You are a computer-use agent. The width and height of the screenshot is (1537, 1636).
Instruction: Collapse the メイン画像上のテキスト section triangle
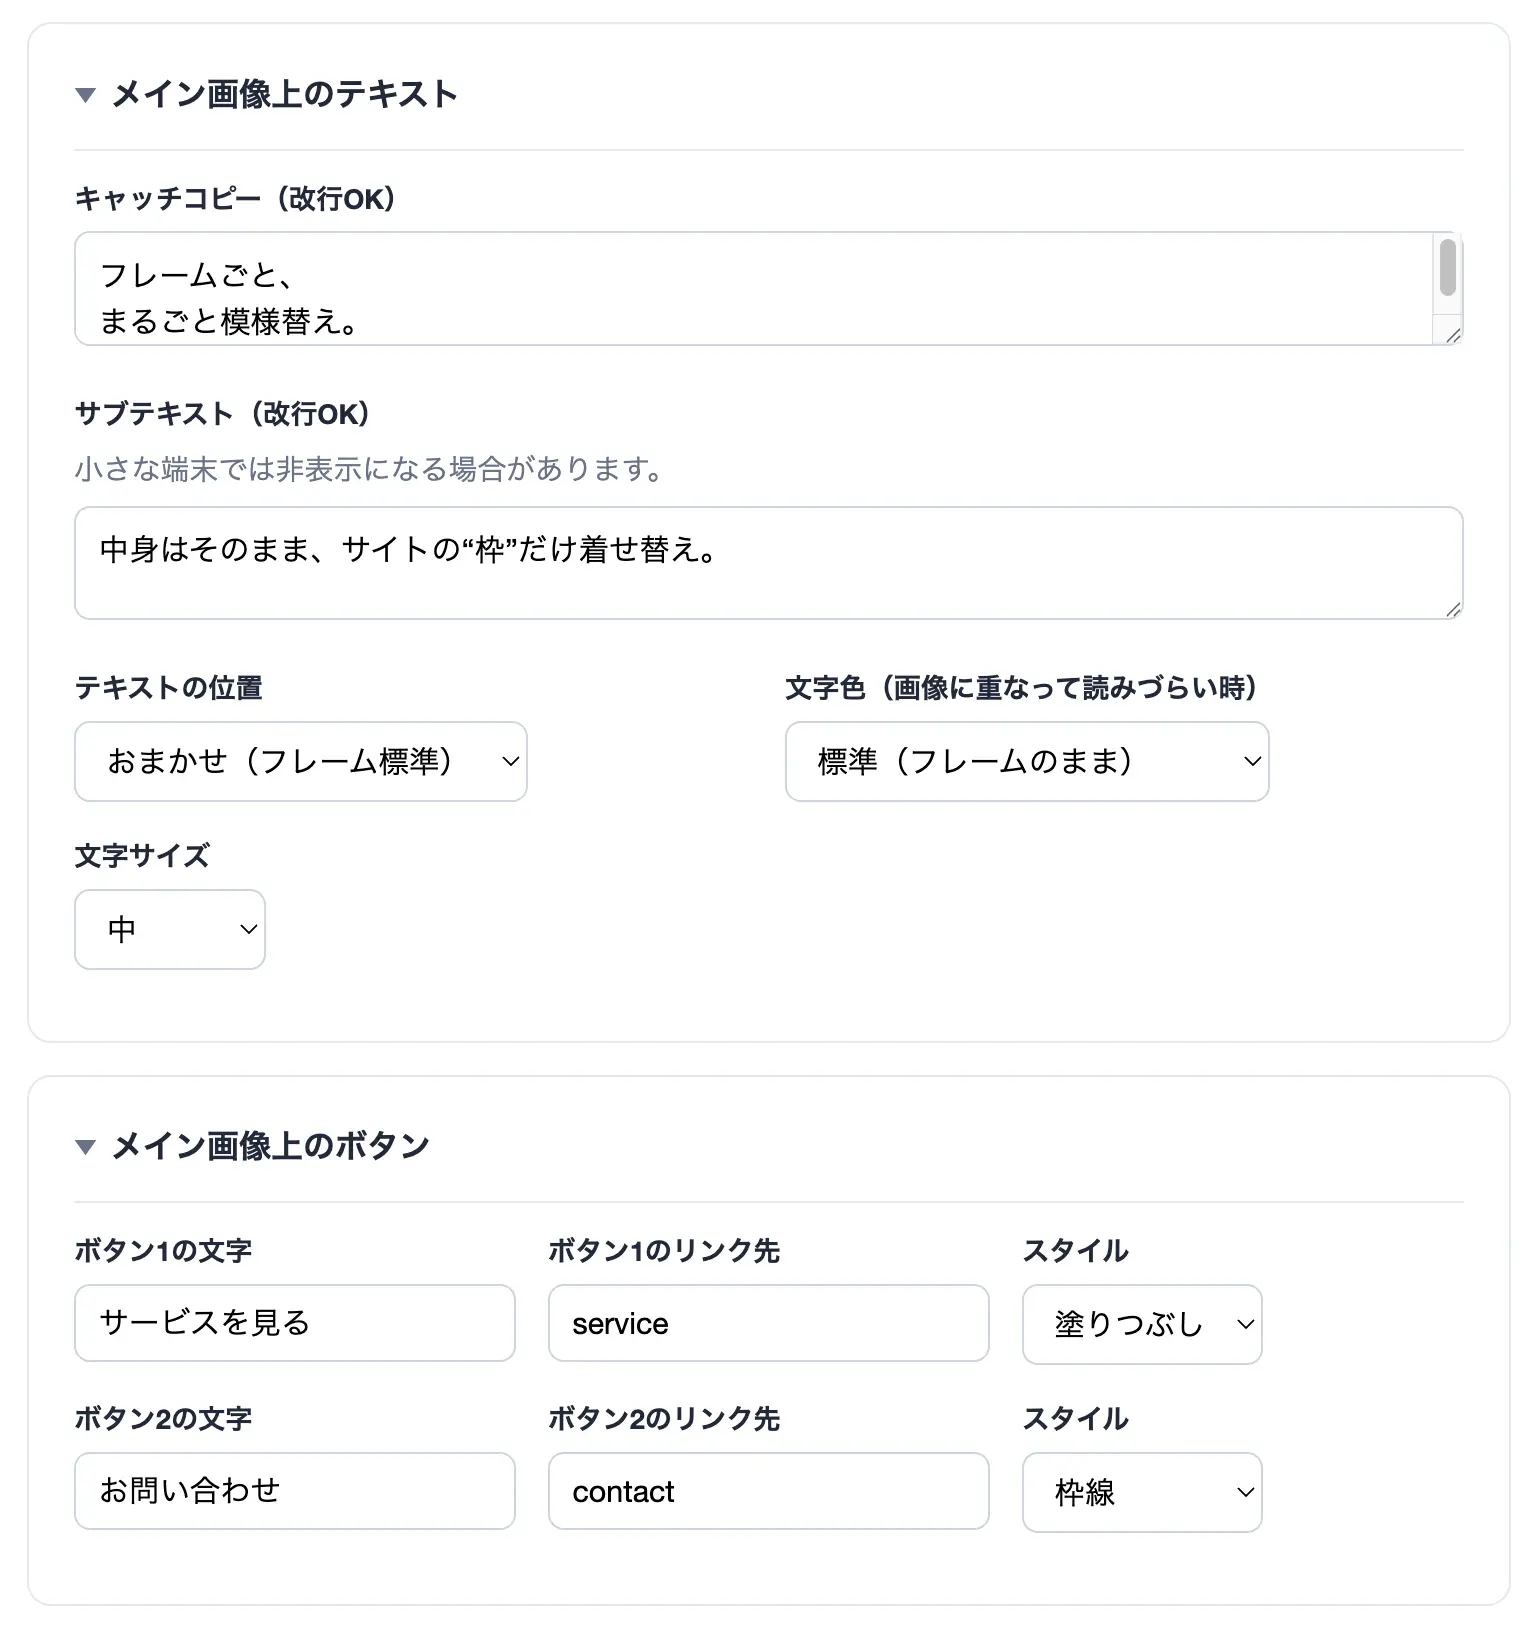click(x=86, y=95)
